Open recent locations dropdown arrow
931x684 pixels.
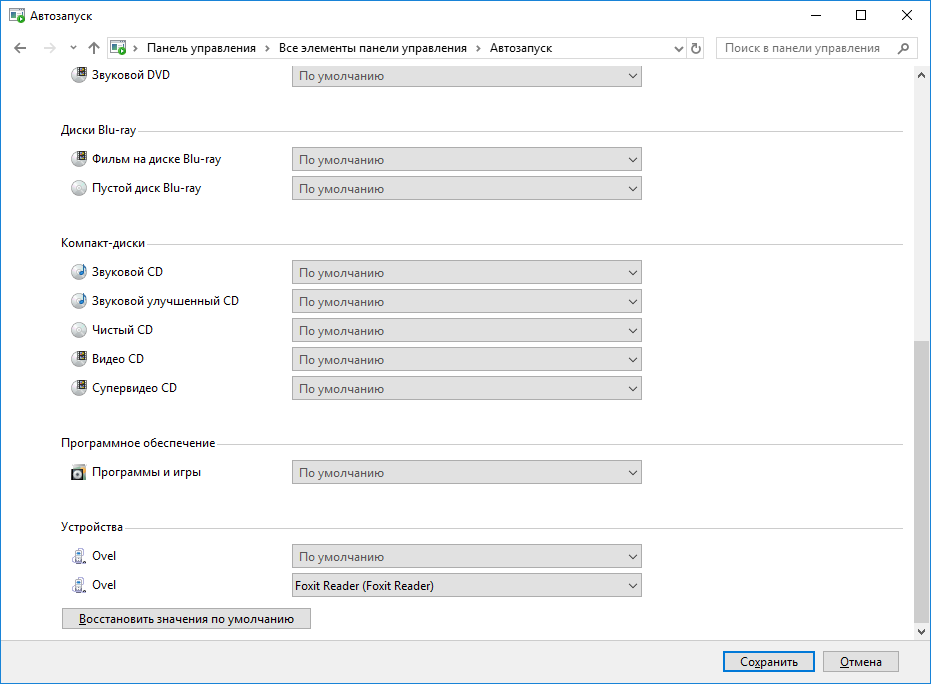point(73,48)
